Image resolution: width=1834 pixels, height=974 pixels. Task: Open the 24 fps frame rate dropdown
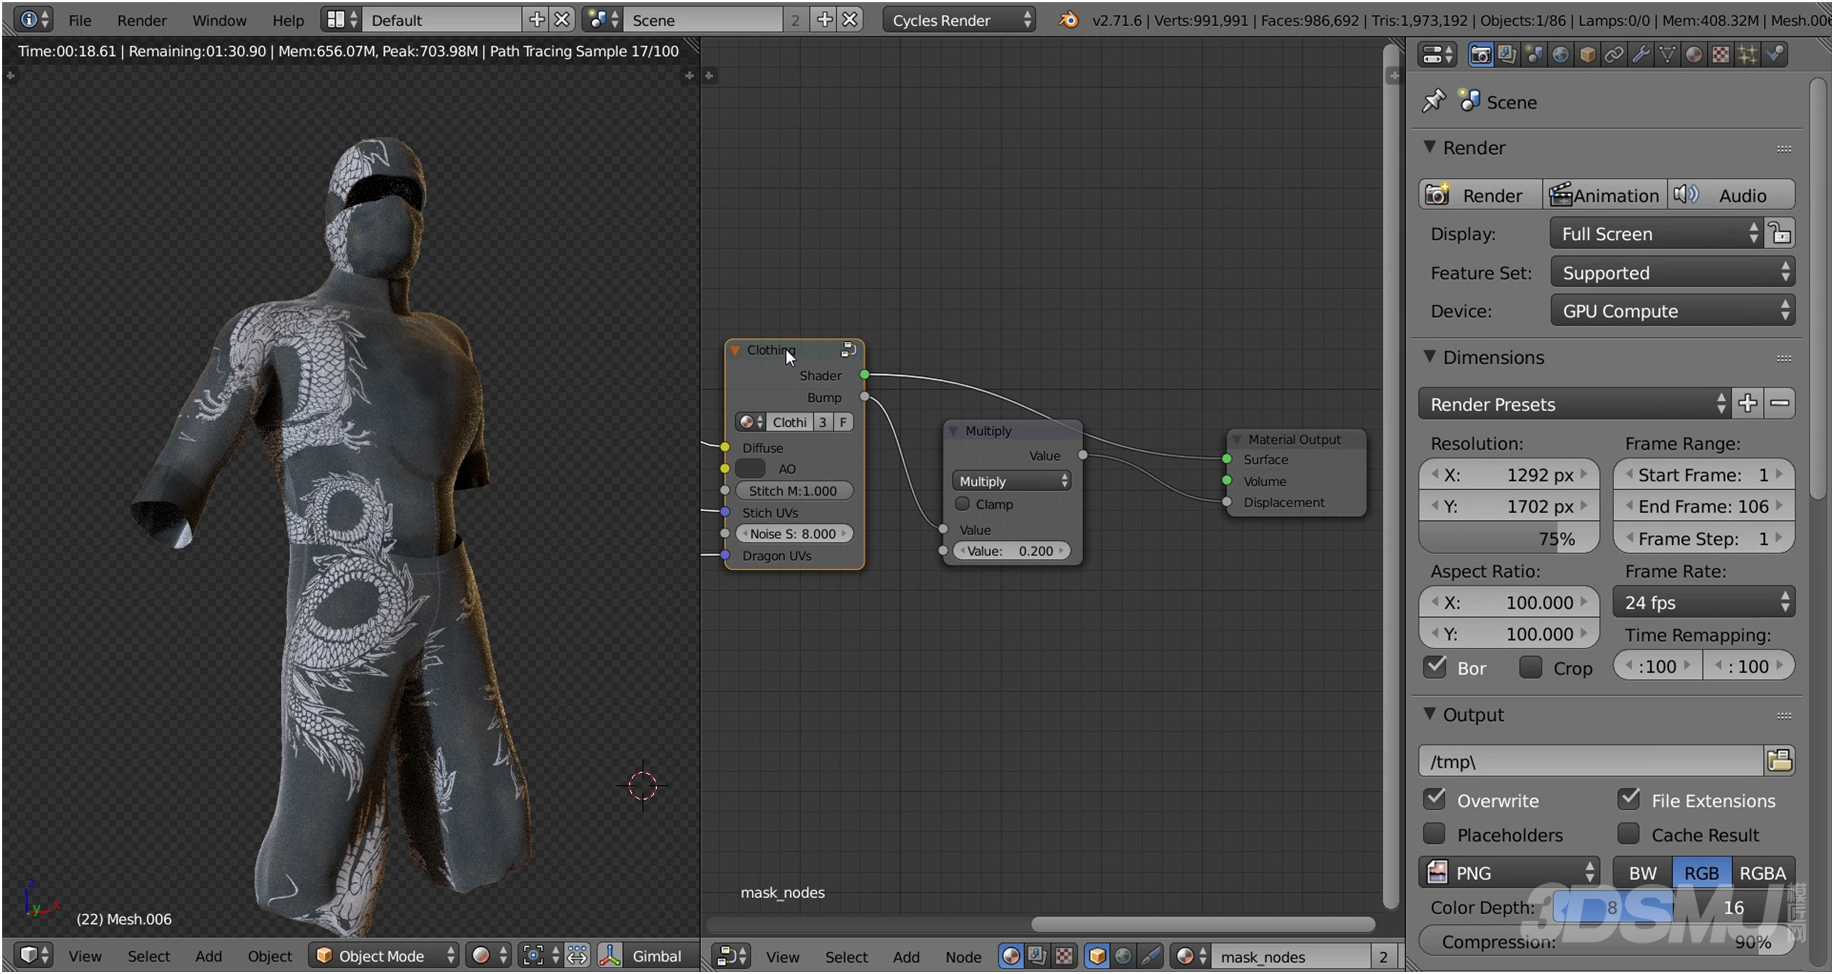[x=1704, y=602]
